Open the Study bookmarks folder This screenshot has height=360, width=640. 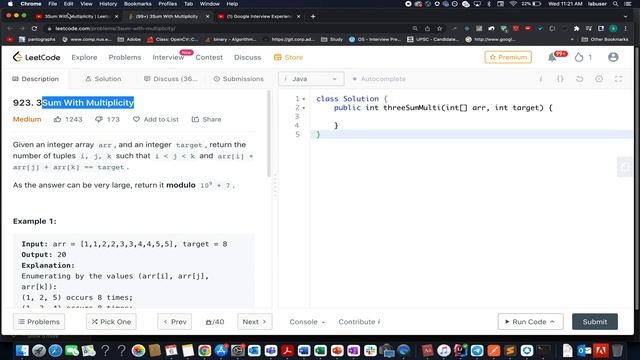click(x=332, y=40)
